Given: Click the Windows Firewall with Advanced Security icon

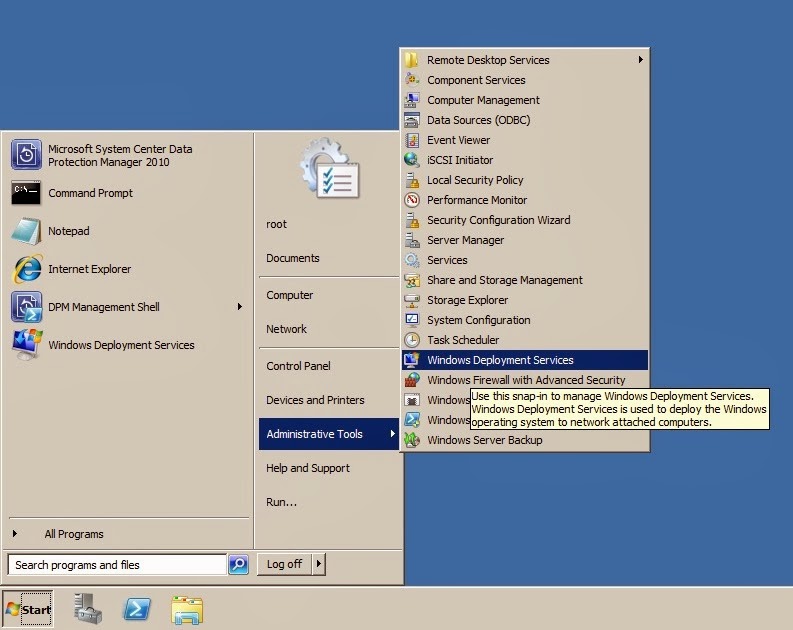Looking at the screenshot, I should point(412,380).
